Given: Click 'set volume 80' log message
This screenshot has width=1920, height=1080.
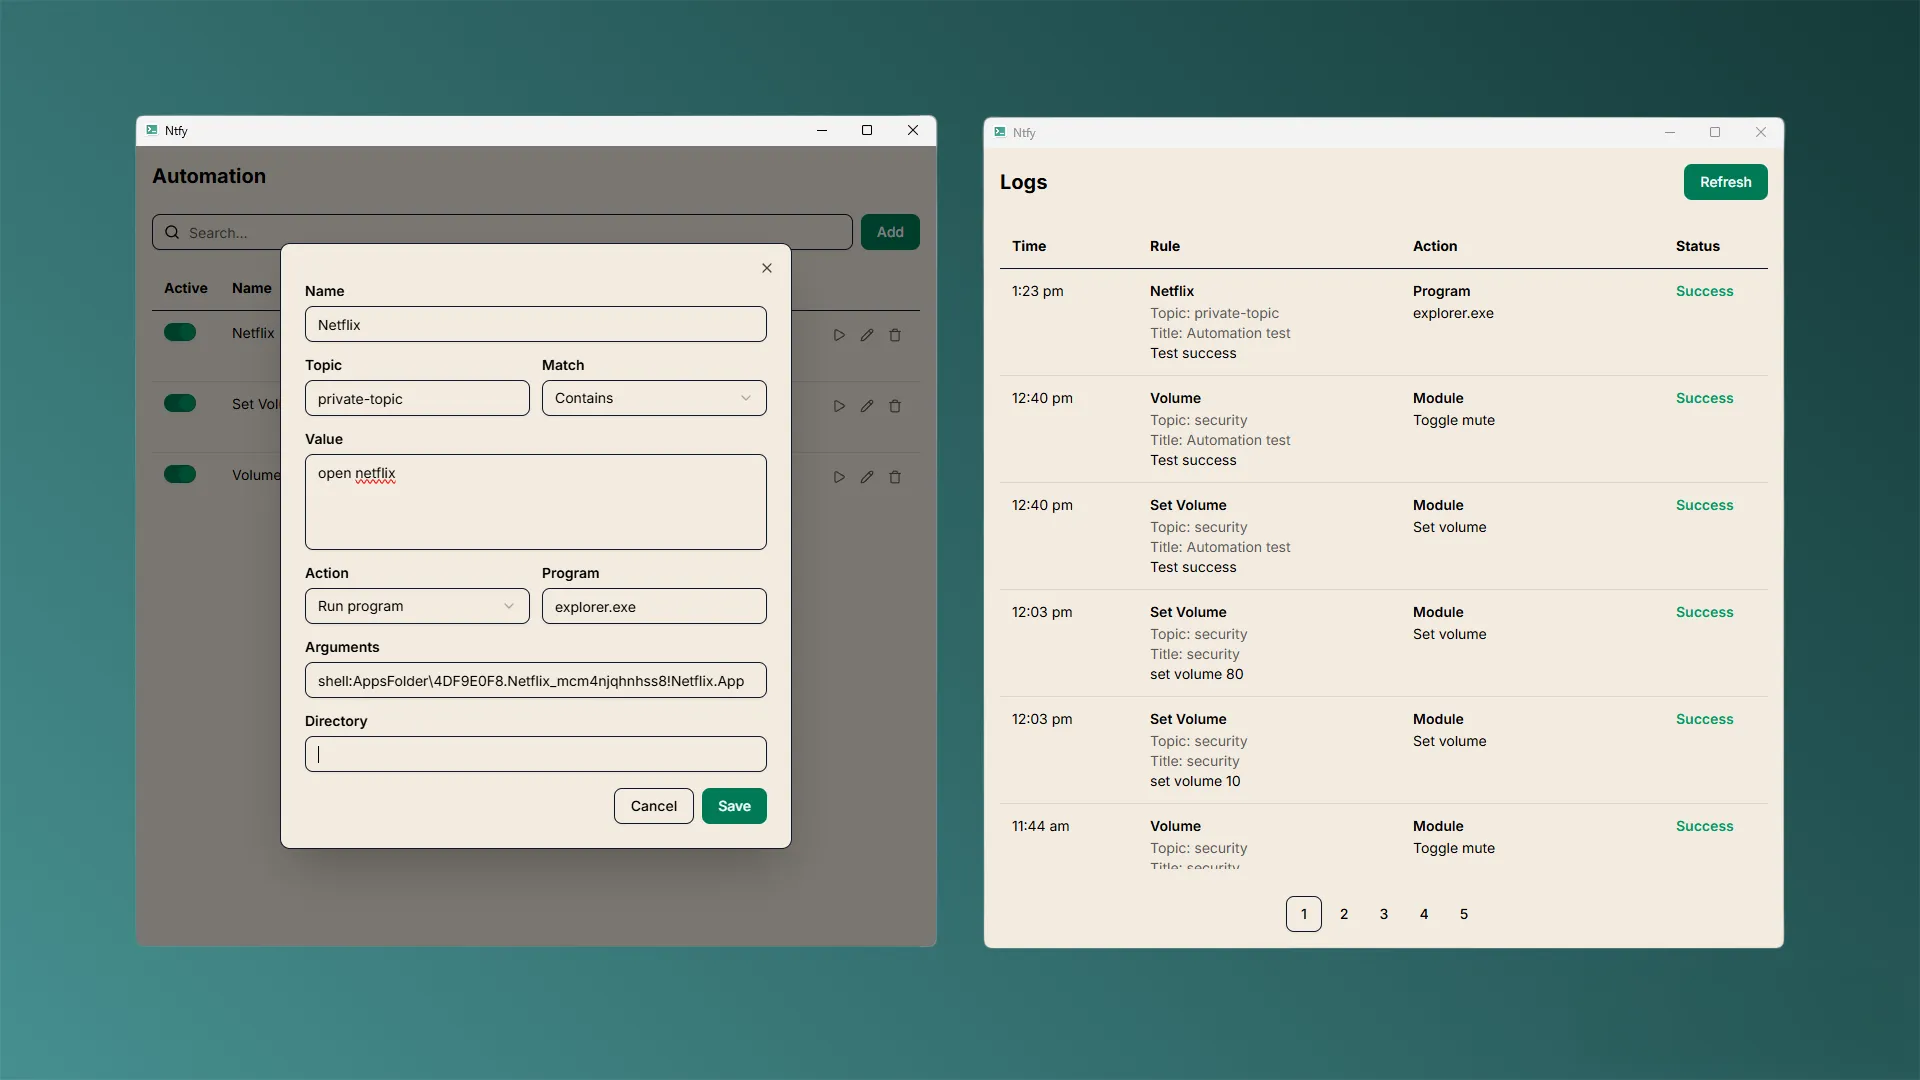Looking at the screenshot, I should point(1197,674).
